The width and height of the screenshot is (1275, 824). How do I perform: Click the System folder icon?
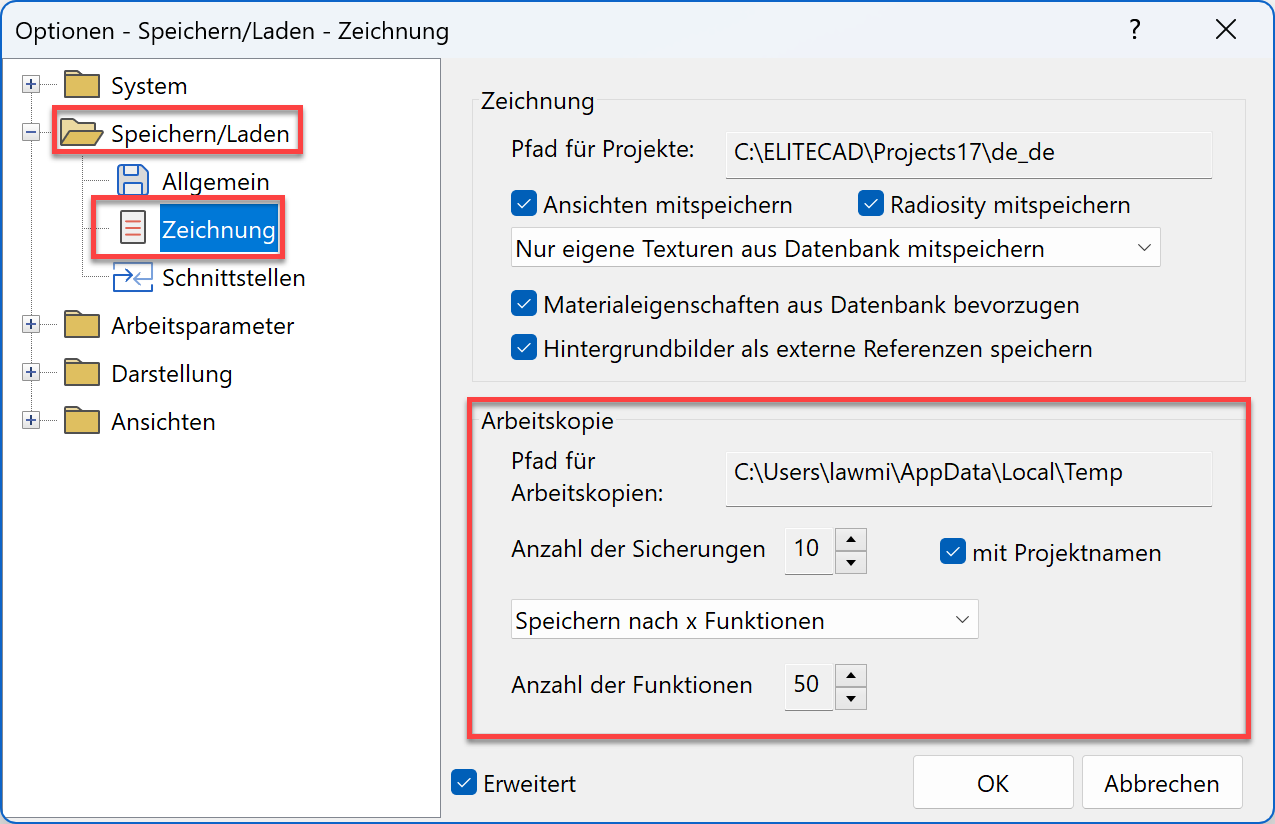click(82, 86)
